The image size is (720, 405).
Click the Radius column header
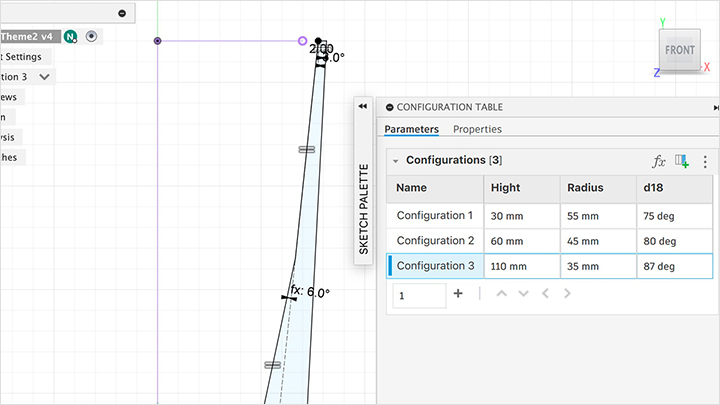click(x=598, y=188)
